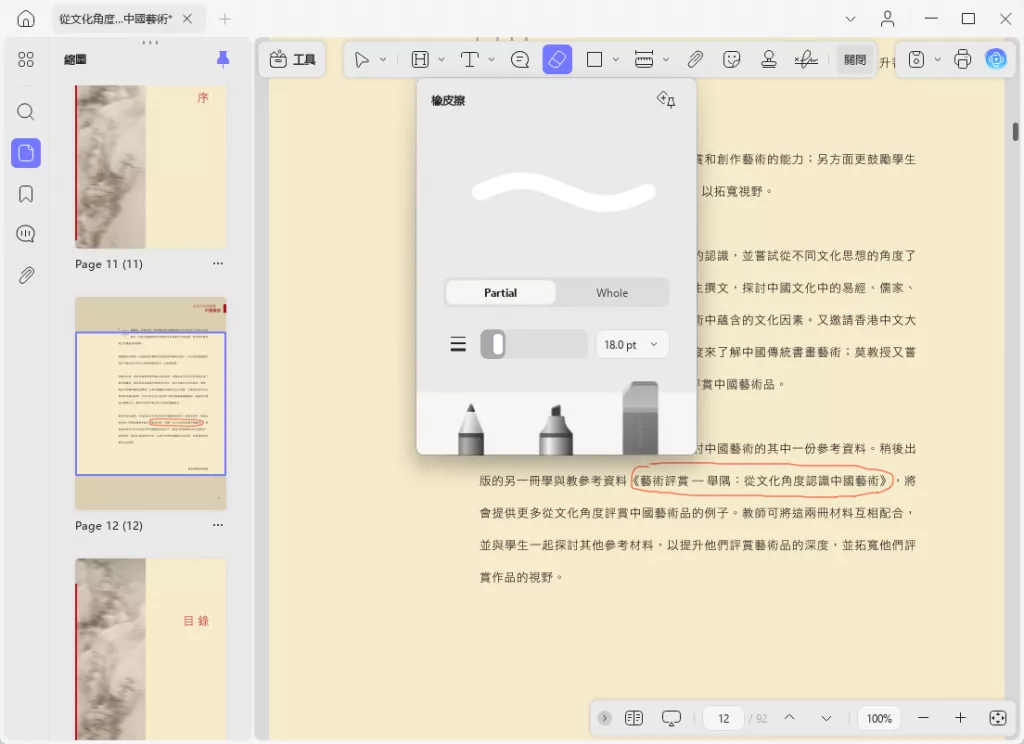Viewport: 1024px width, 744px height.
Task: Open a new tab with plus button
Action: point(225,19)
